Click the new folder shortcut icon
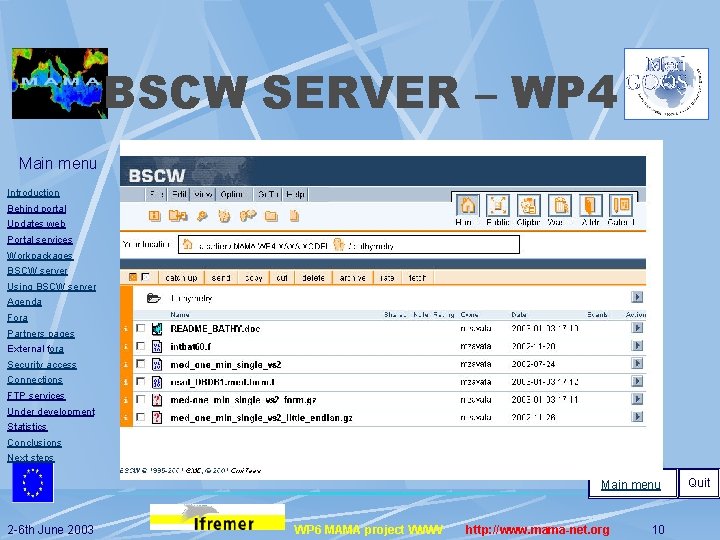 coord(271,216)
